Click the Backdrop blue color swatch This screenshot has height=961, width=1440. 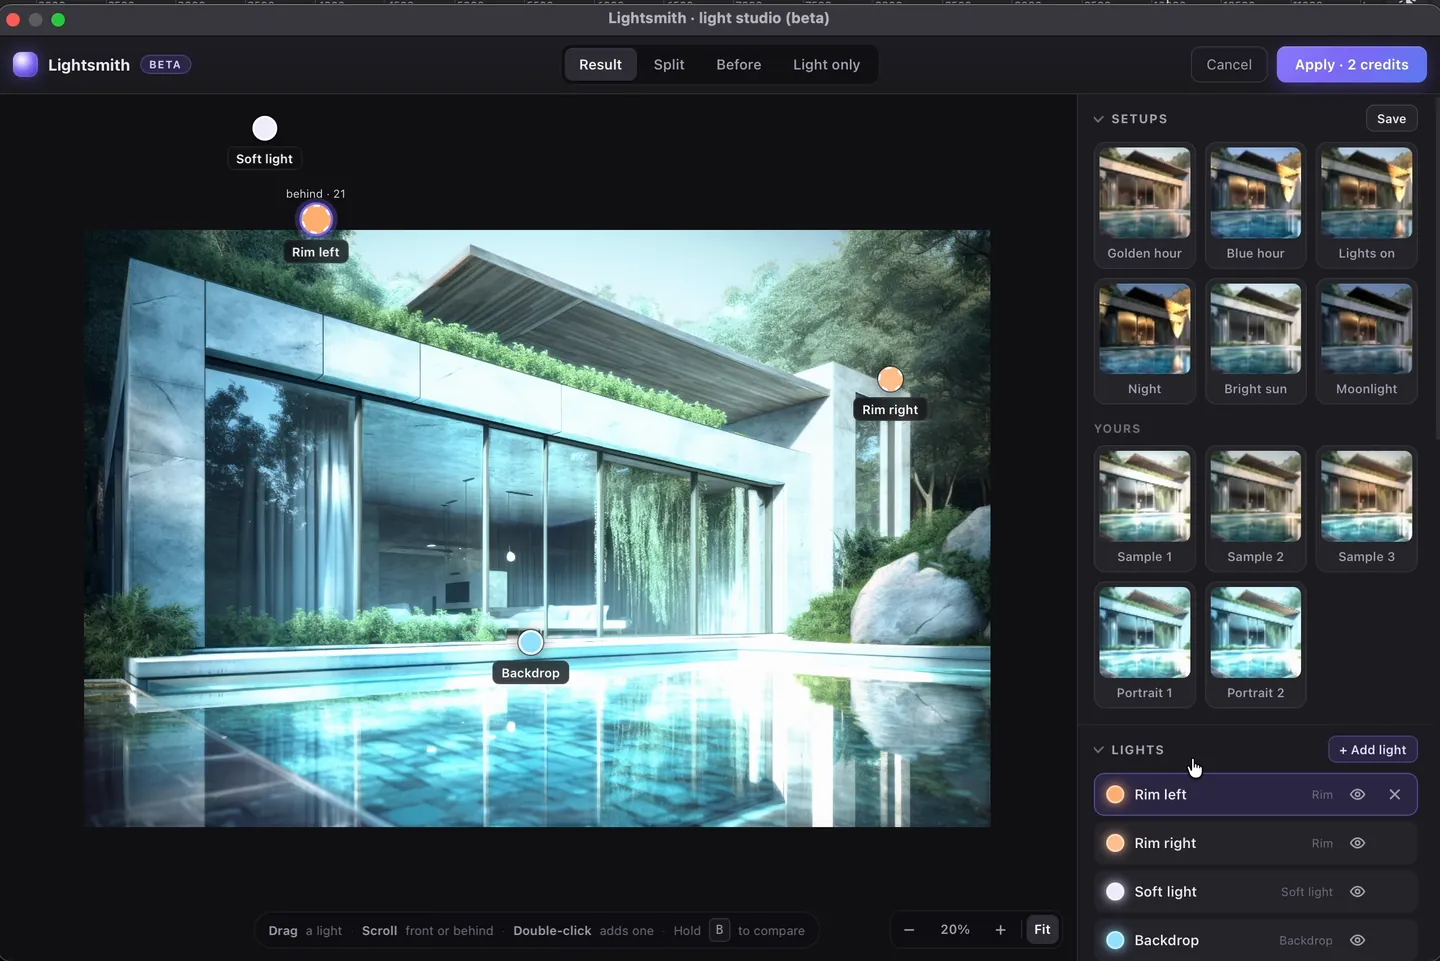coord(1115,940)
